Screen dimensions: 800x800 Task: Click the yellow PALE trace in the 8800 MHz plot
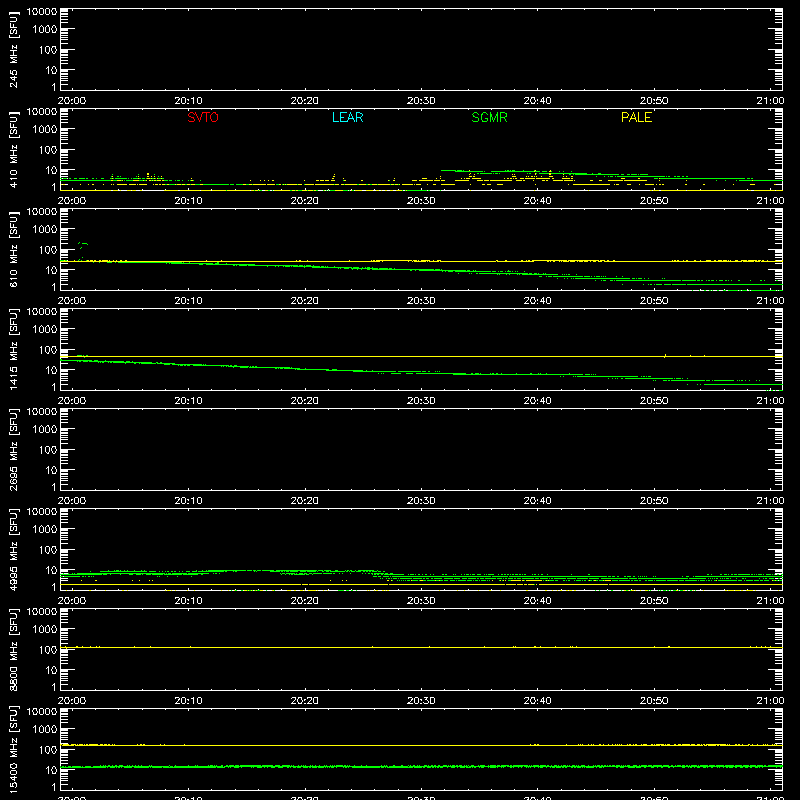(x=421, y=647)
